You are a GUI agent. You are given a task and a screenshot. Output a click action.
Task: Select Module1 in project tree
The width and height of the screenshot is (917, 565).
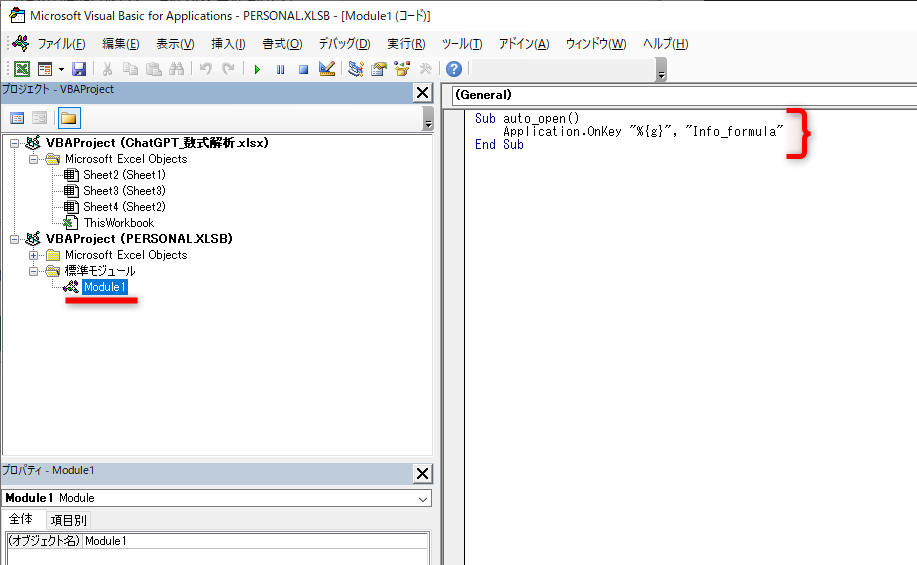[x=104, y=287]
